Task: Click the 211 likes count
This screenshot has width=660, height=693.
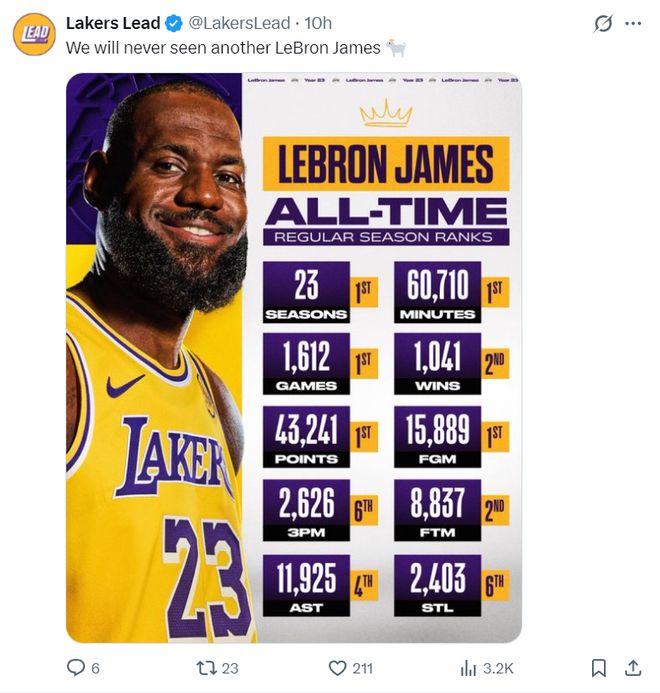Action: [x=362, y=668]
